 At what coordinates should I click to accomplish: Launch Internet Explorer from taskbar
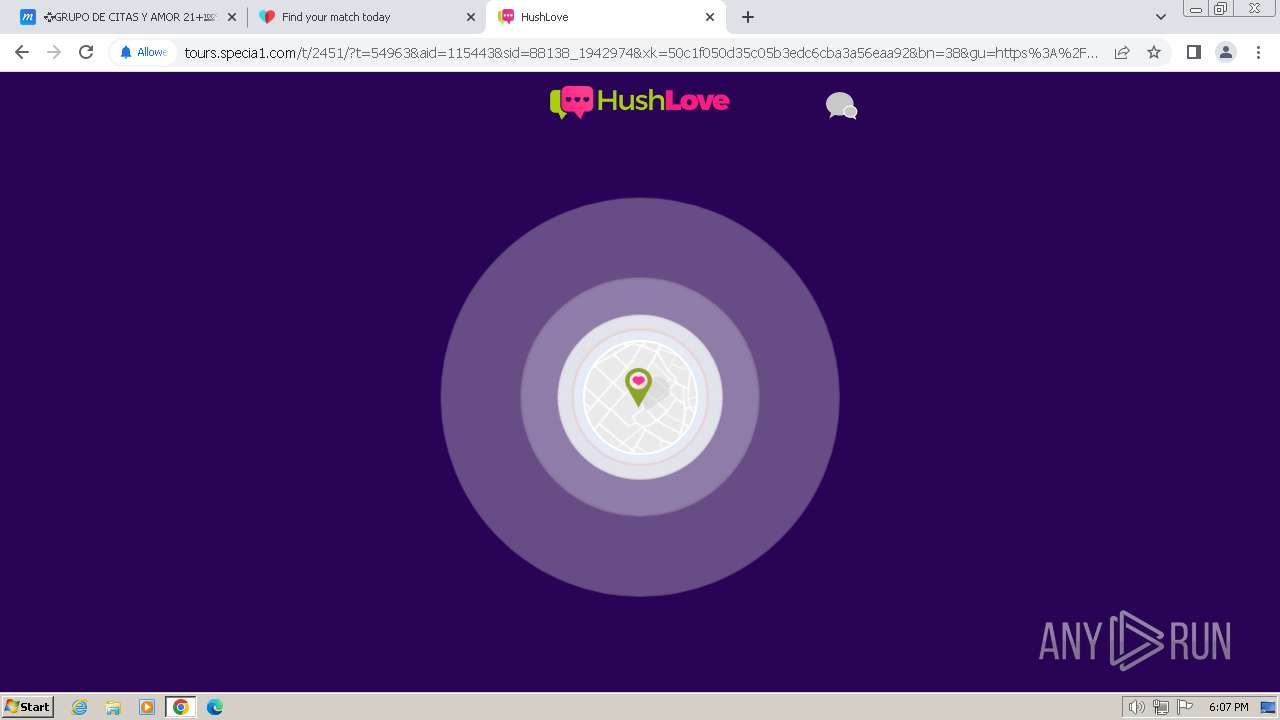[80, 707]
